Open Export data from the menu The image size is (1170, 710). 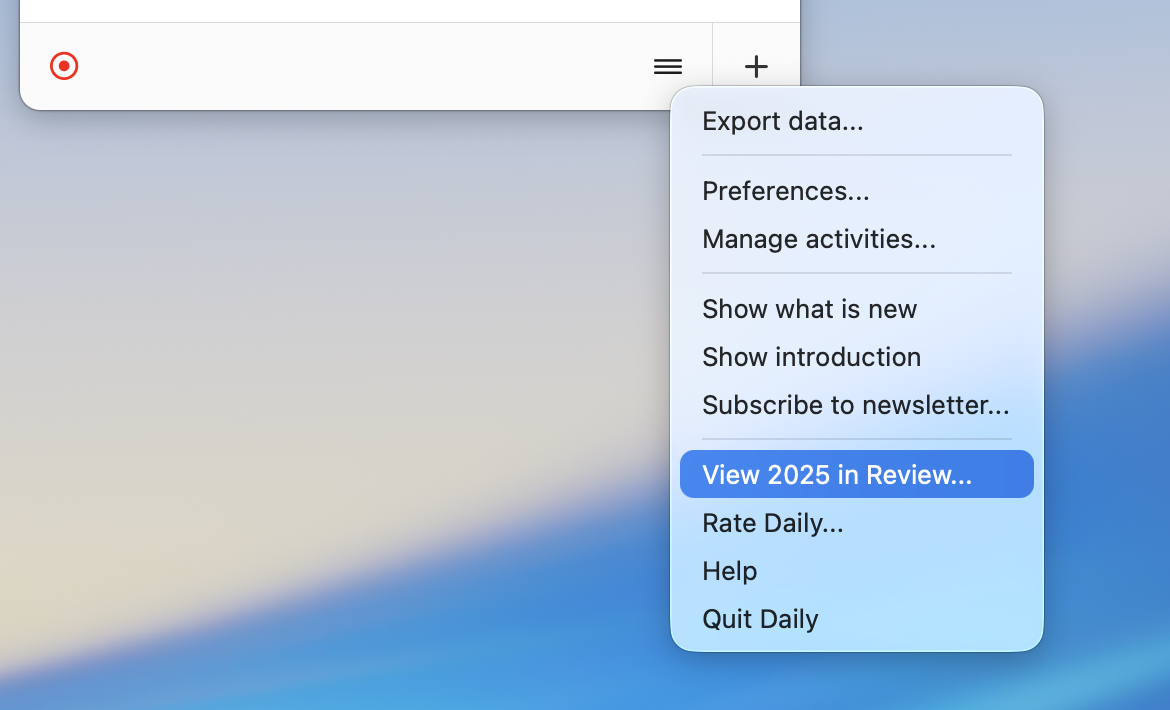point(782,121)
